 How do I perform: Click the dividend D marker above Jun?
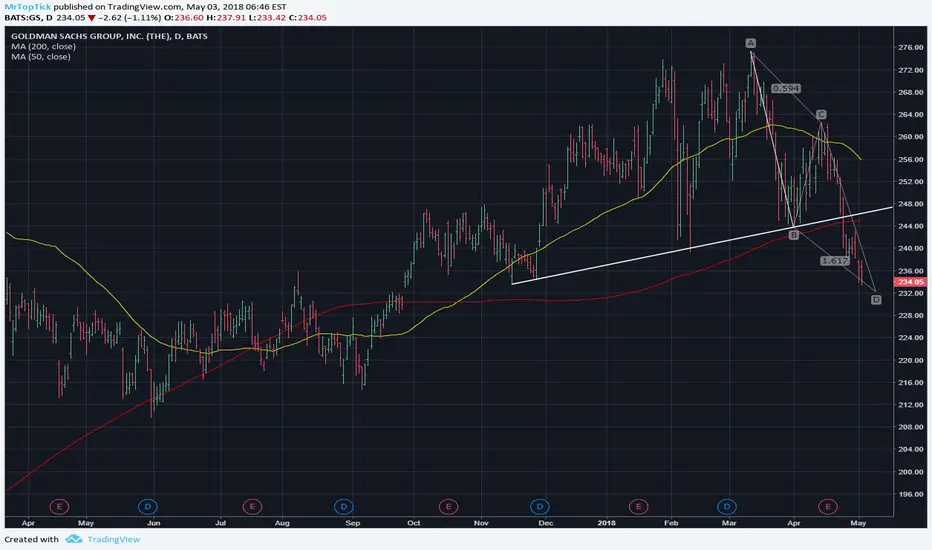coord(147,507)
